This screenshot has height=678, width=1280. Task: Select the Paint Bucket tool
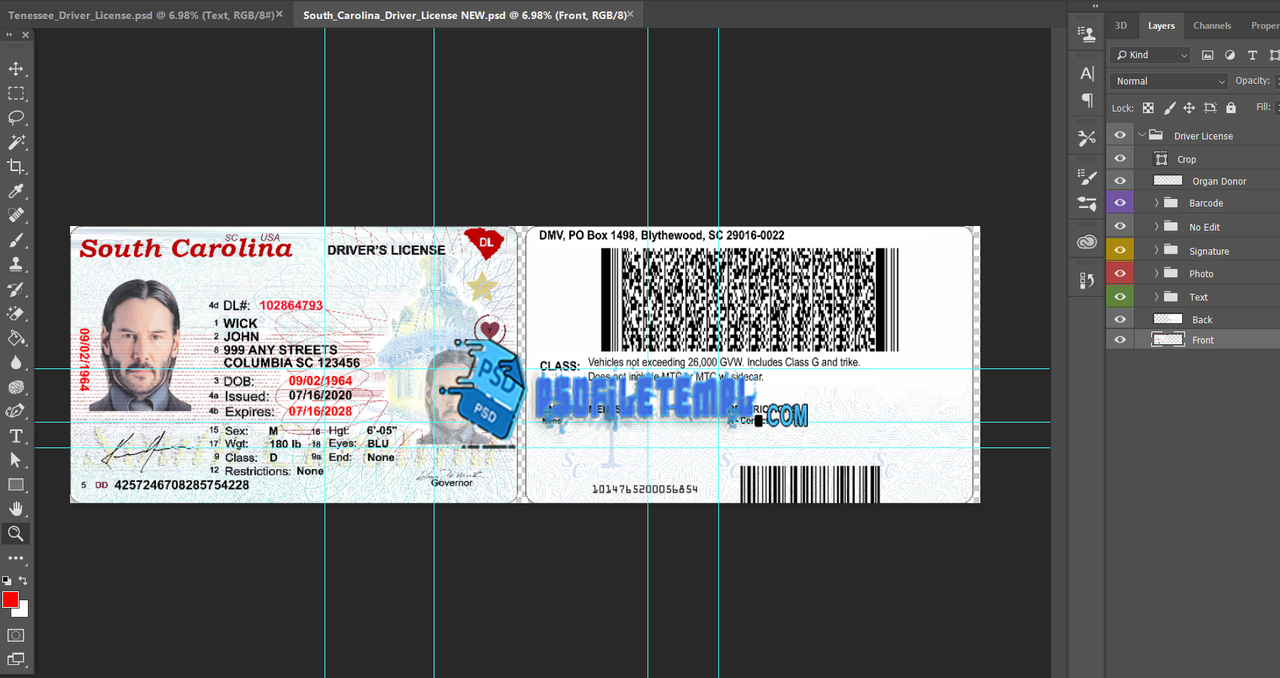tap(16, 338)
